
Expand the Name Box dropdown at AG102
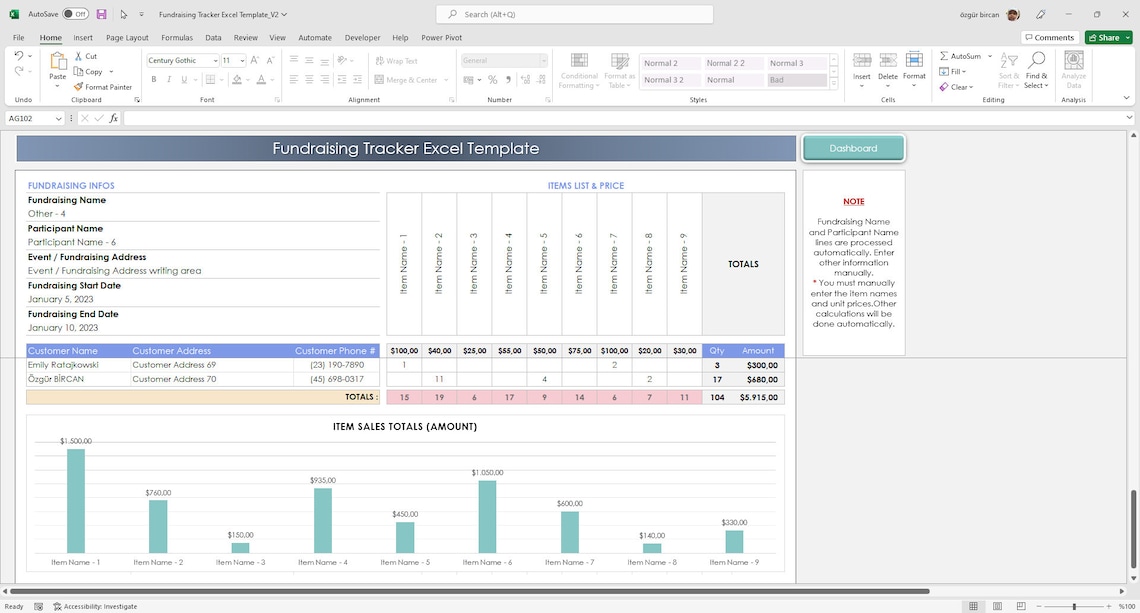[58, 118]
